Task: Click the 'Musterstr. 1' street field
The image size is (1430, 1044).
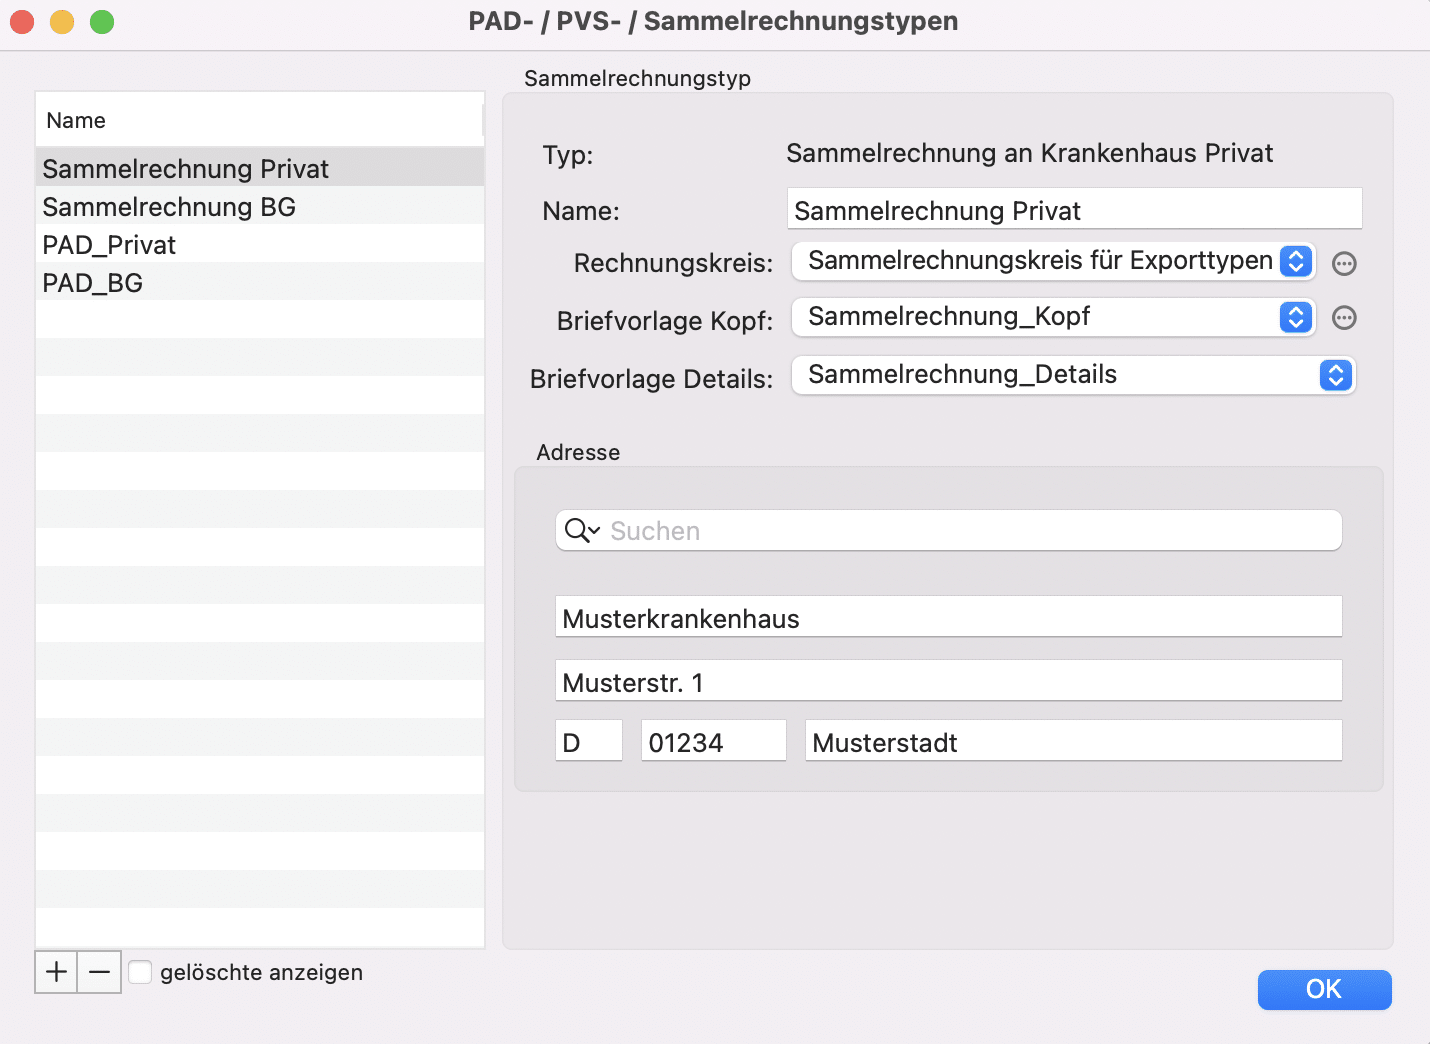Action: 948,681
